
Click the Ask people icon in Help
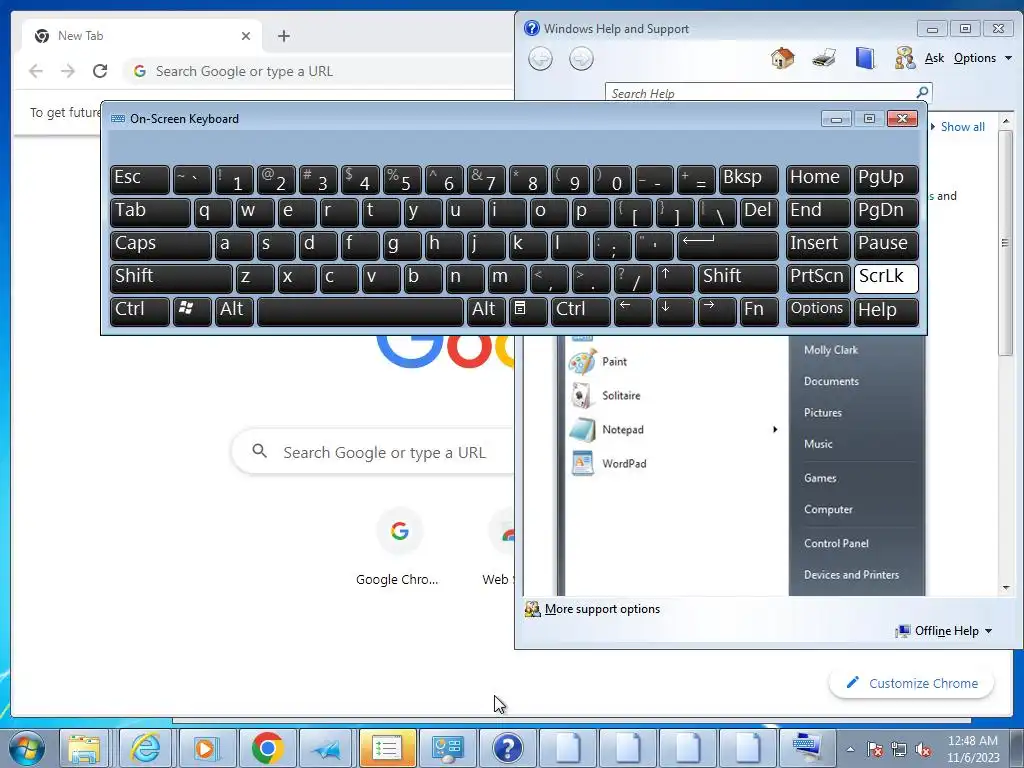(905, 58)
